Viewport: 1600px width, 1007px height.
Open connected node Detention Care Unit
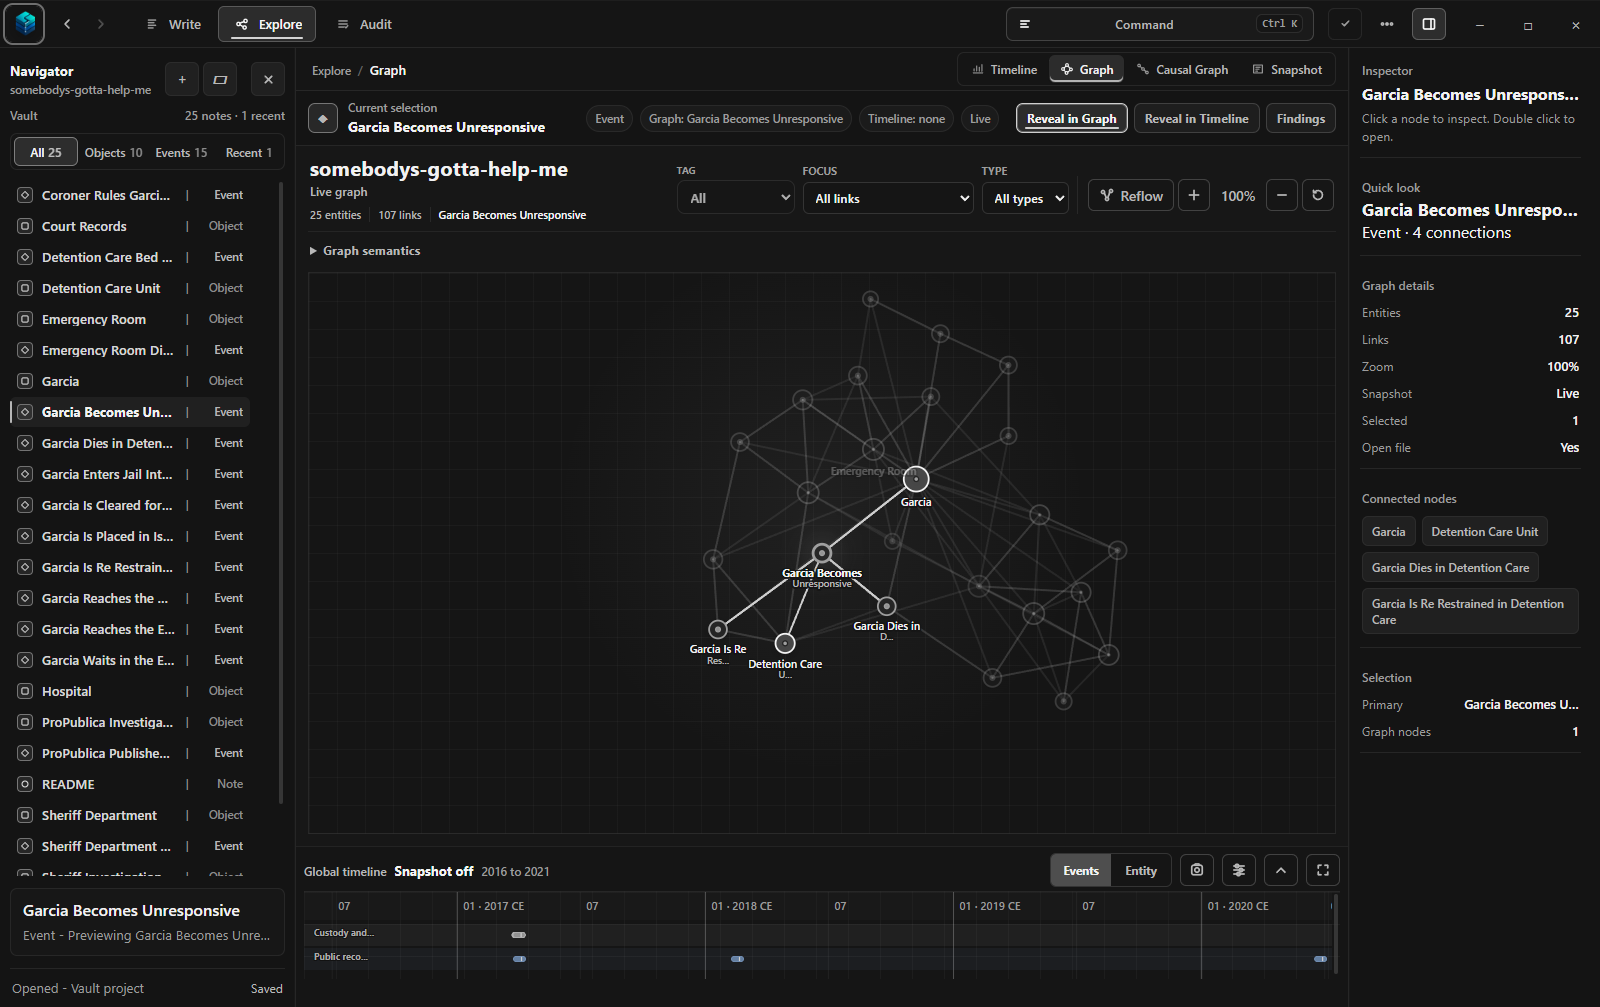(x=1485, y=532)
